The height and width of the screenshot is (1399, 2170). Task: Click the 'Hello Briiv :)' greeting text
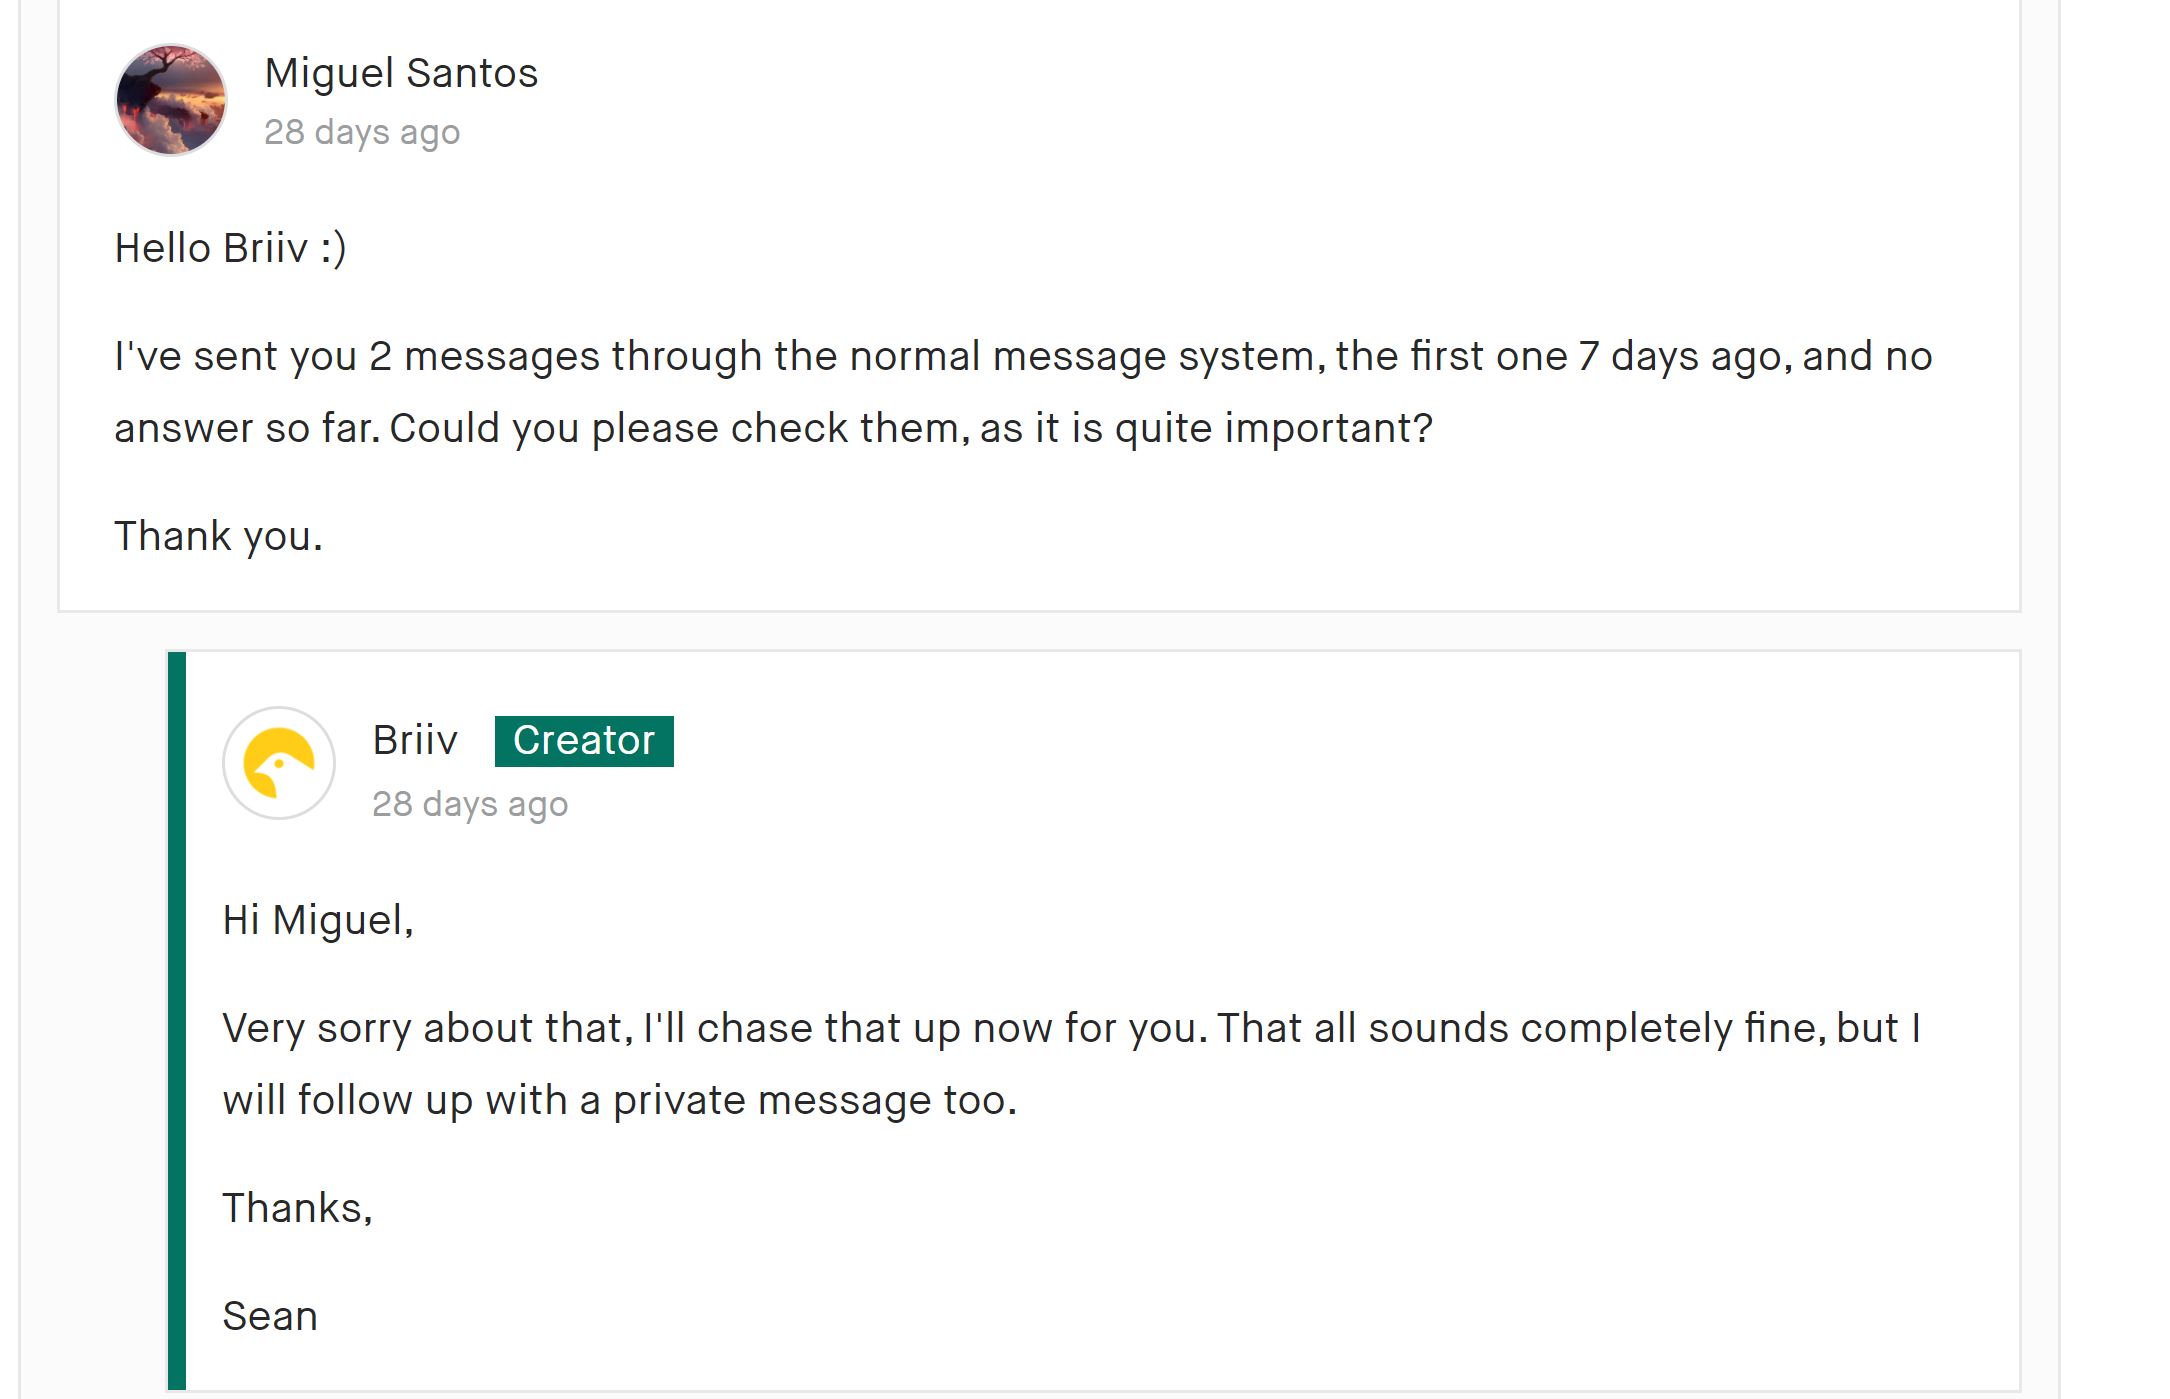click(231, 248)
